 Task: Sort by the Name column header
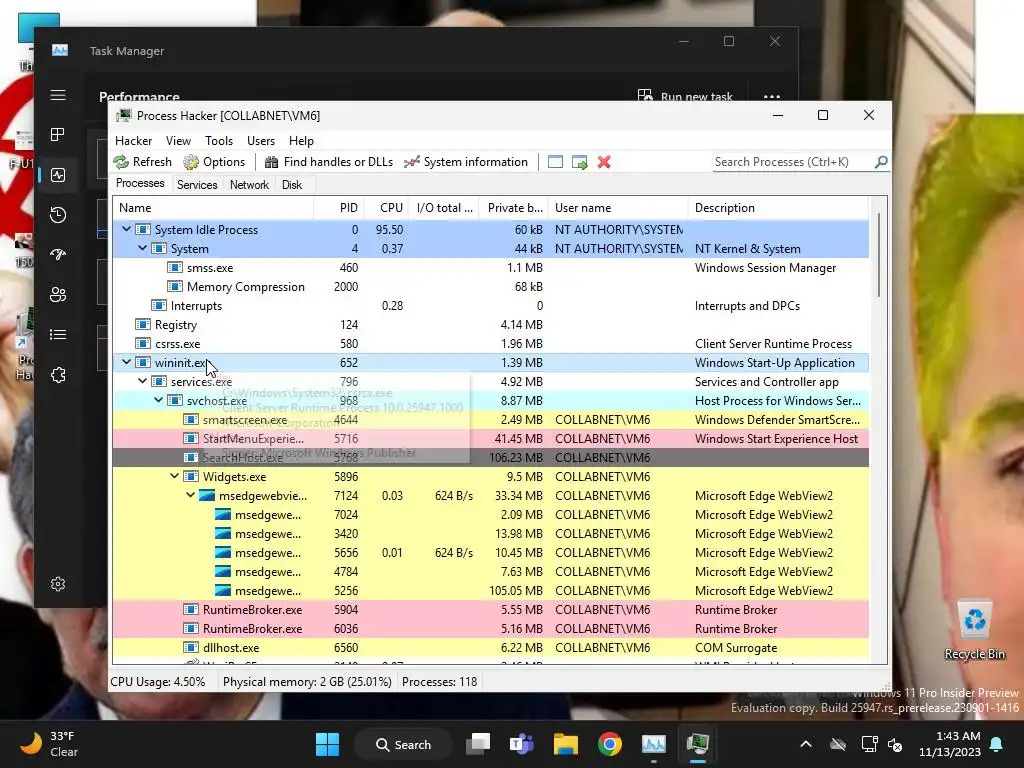[213, 208]
